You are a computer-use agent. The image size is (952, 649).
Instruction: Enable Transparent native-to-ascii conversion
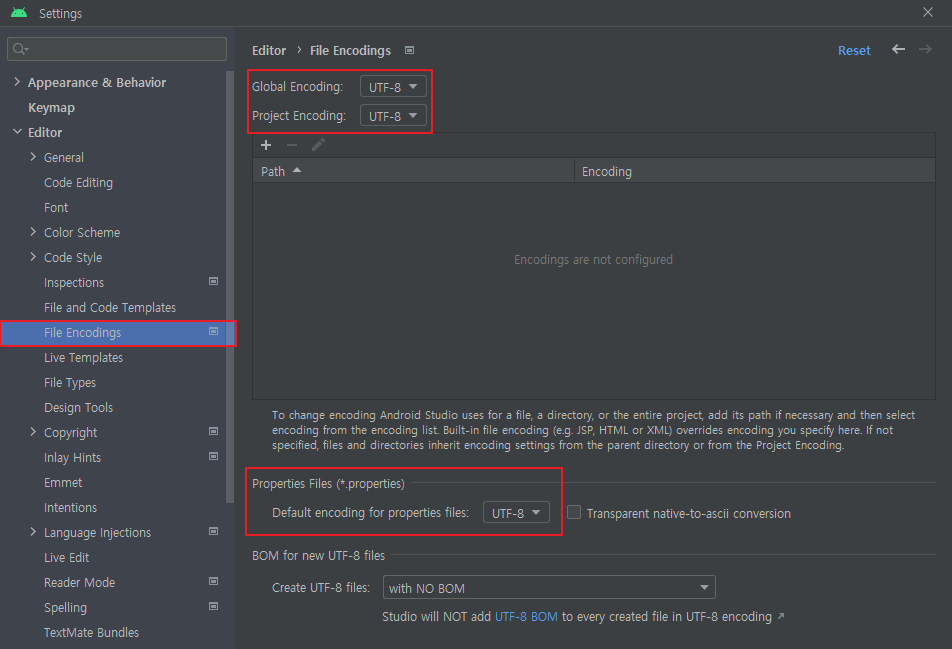[574, 512]
